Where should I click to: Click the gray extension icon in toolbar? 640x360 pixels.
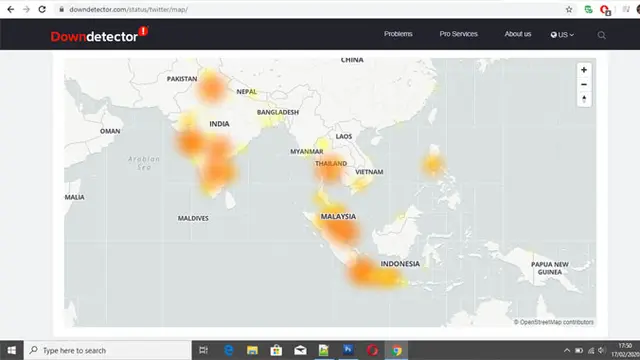(626, 9)
